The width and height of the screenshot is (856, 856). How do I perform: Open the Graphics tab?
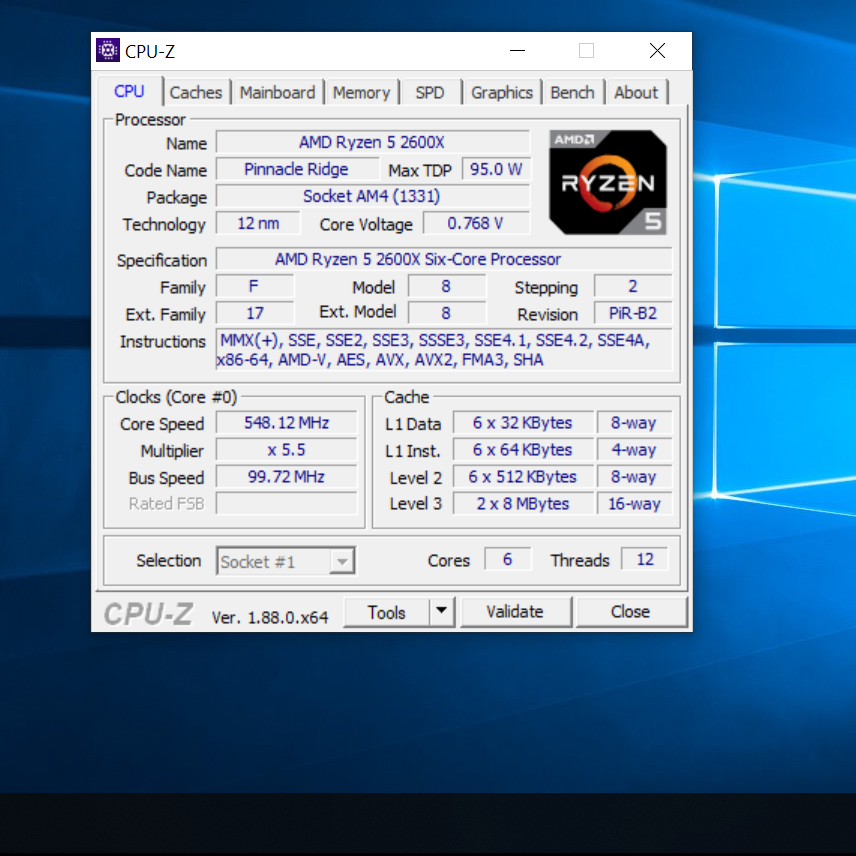(502, 92)
